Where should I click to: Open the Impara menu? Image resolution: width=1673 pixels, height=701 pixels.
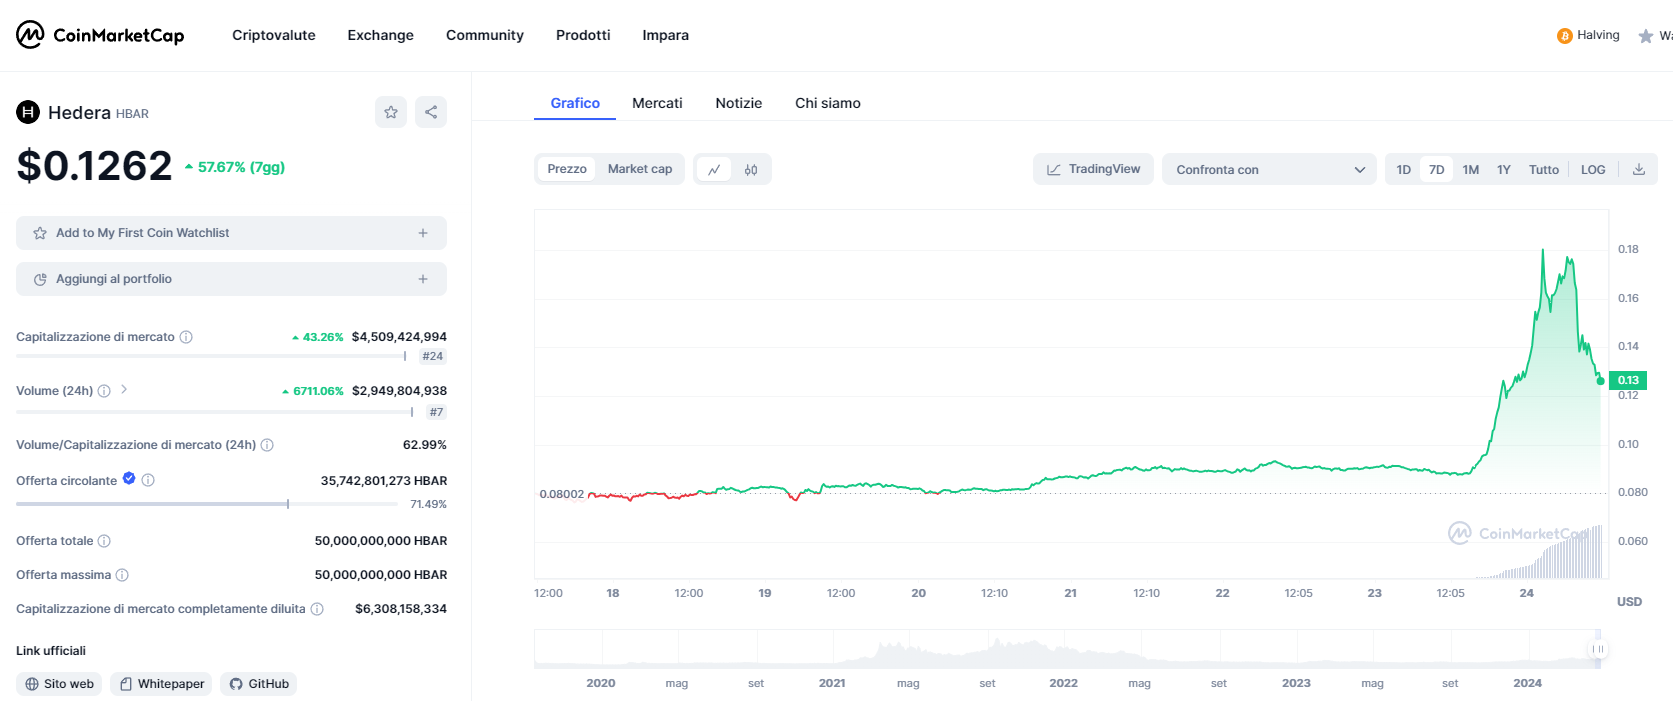[666, 35]
